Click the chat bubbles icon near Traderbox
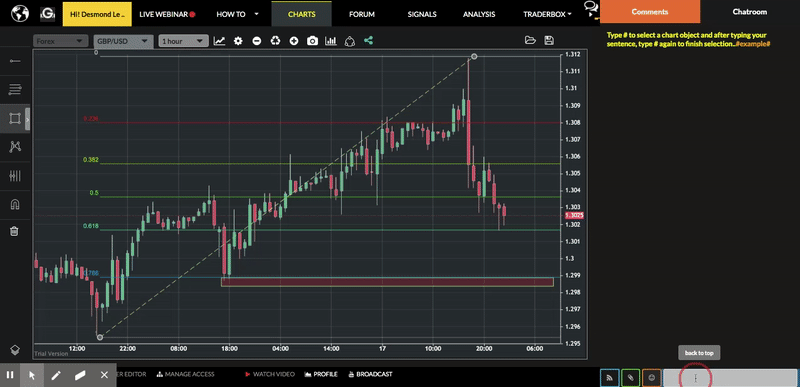 [x=591, y=8]
